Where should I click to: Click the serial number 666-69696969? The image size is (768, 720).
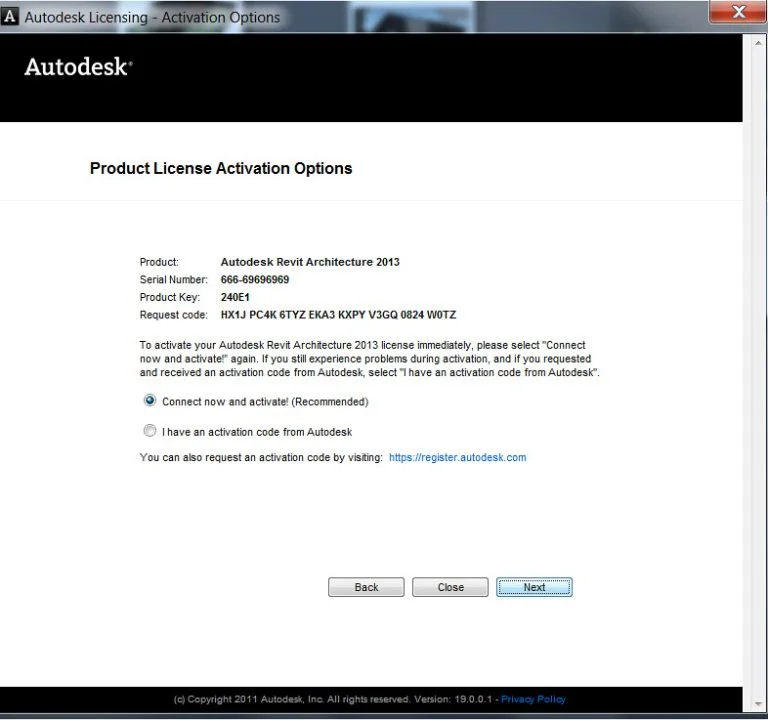(255, 280)
